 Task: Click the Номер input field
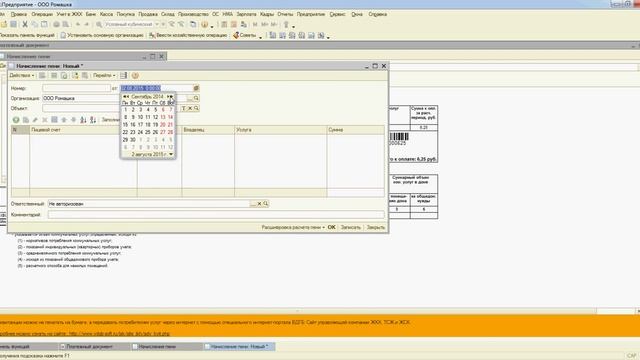[x=76, y=88]
